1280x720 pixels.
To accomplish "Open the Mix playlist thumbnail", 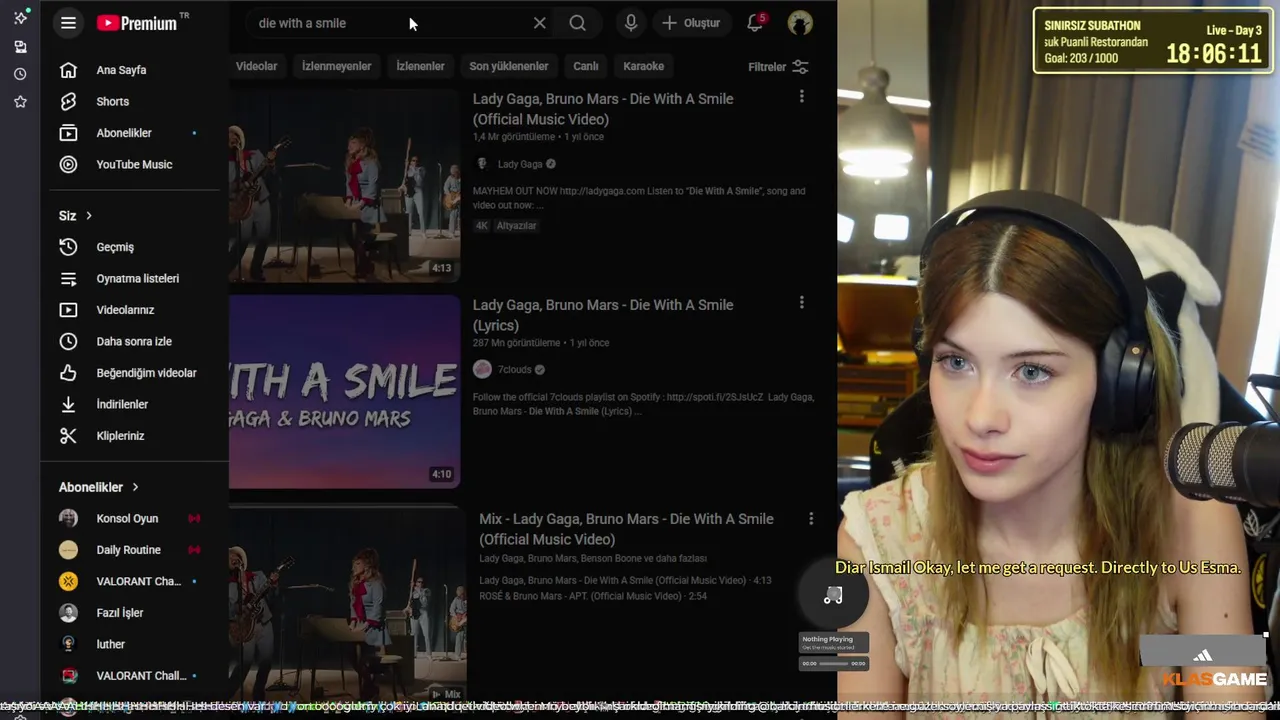I will click(347, 603).
